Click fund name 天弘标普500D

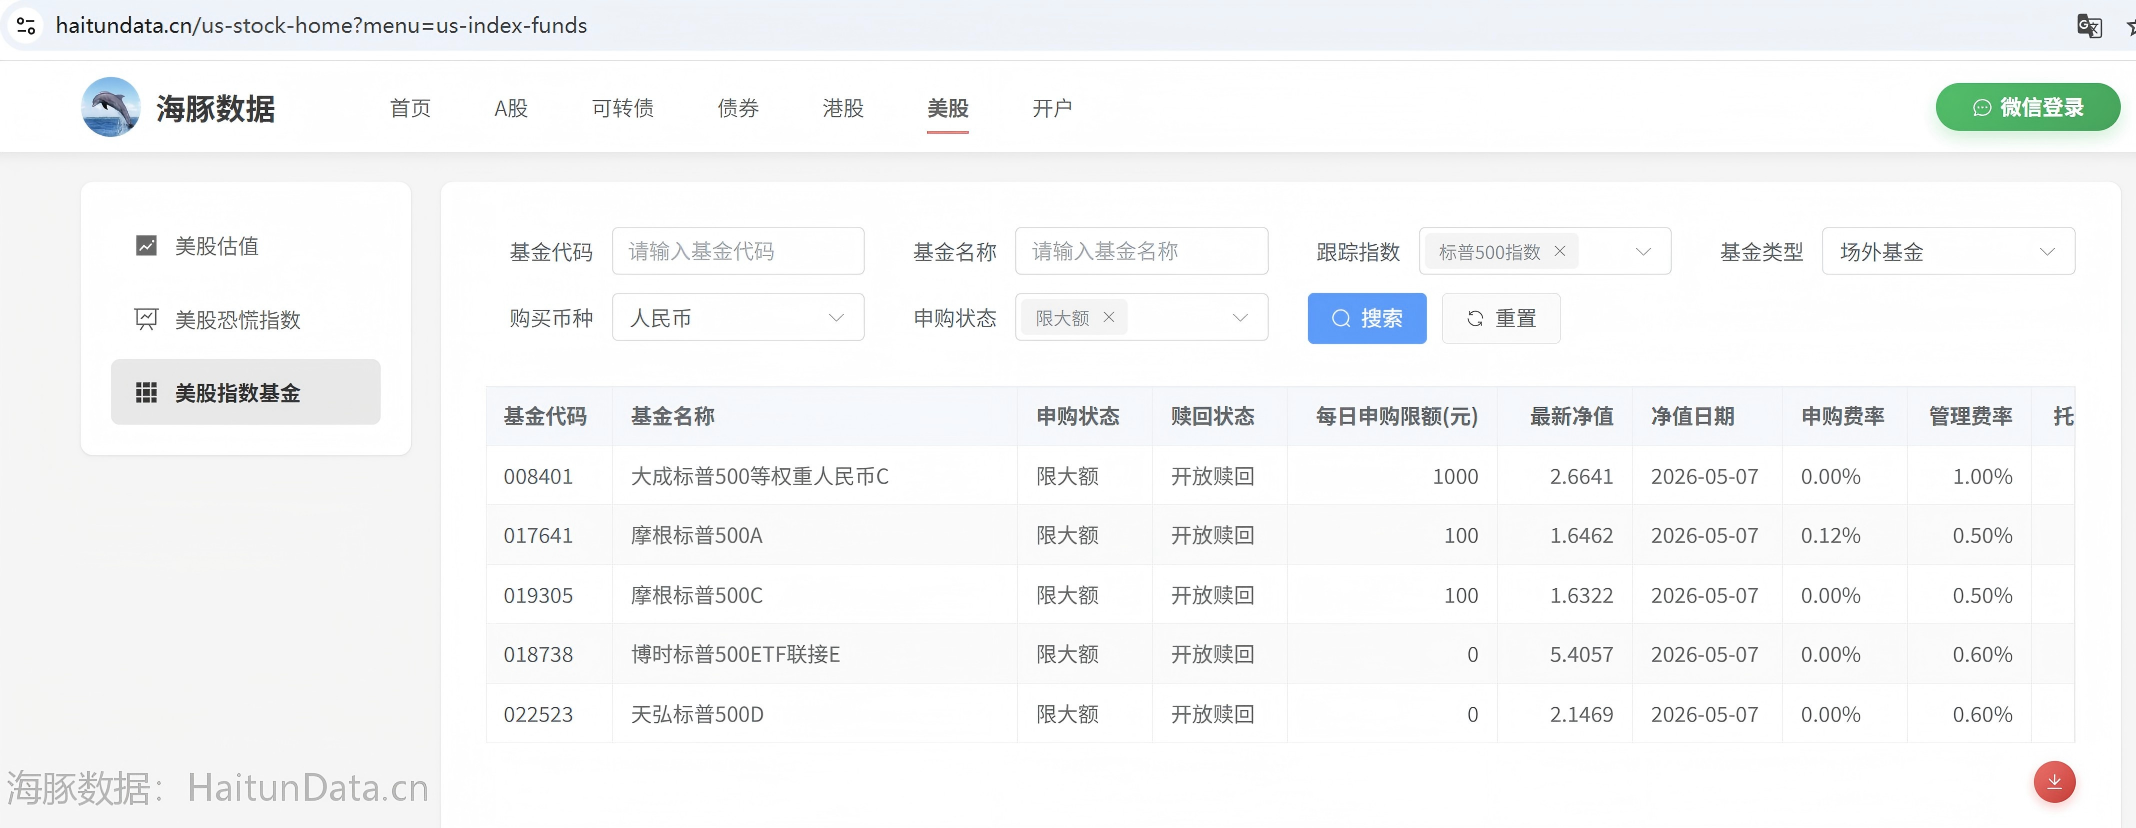point(697,714)
